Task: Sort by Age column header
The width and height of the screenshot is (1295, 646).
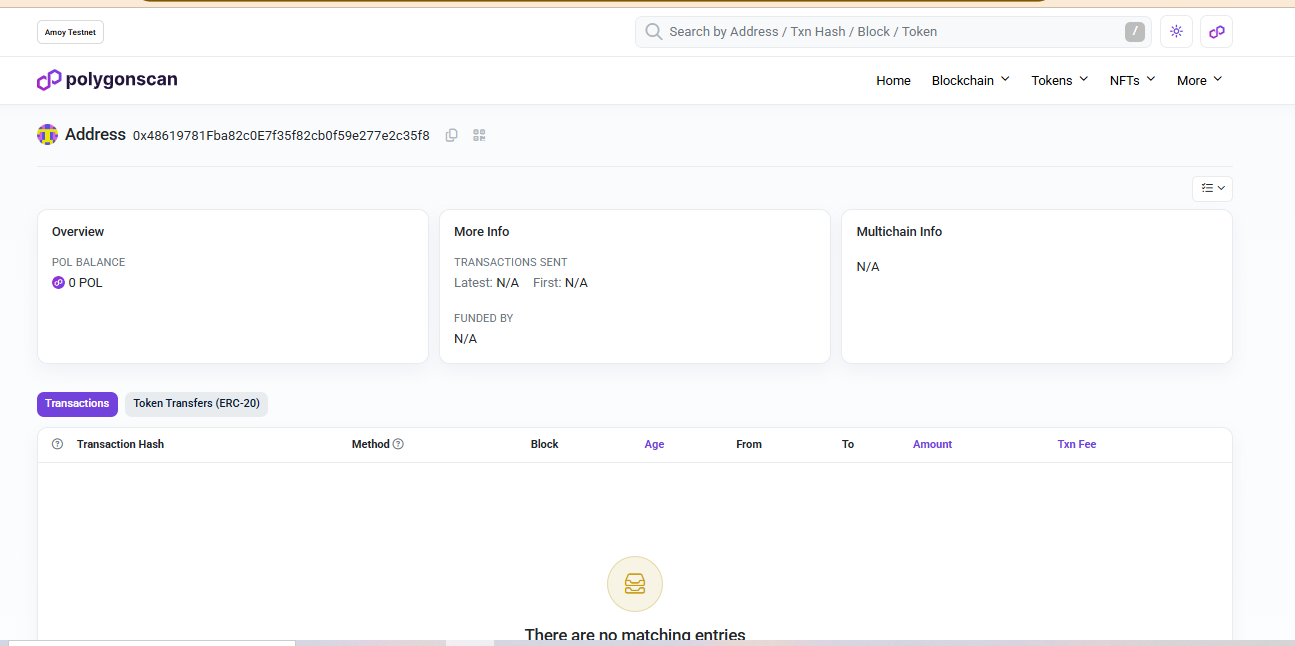Action: tap(654, 444)
